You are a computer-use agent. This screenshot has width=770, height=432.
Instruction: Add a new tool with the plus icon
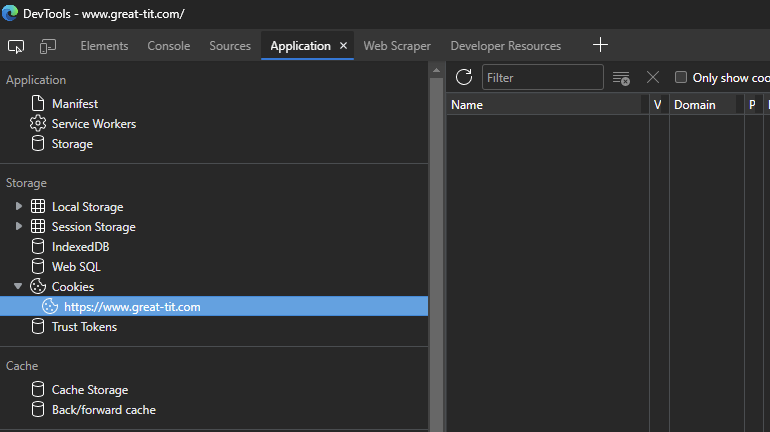pos(600,45)
